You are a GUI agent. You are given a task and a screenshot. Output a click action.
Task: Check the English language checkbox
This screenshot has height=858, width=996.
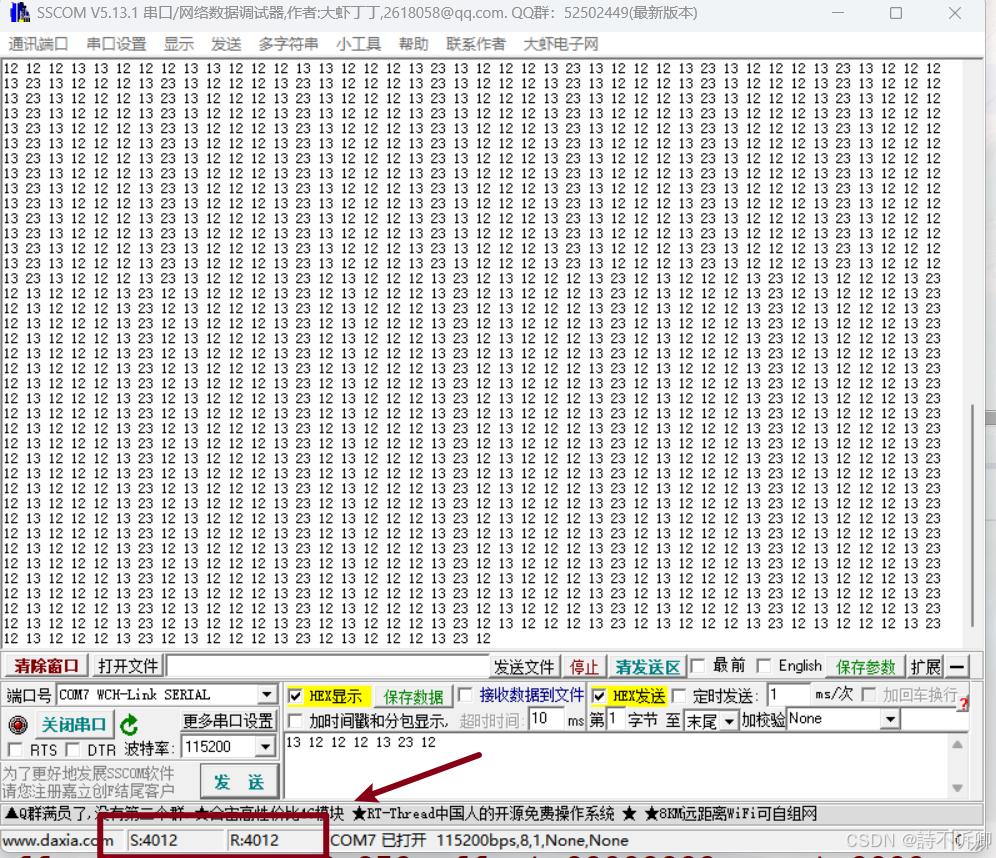[764, 666]
